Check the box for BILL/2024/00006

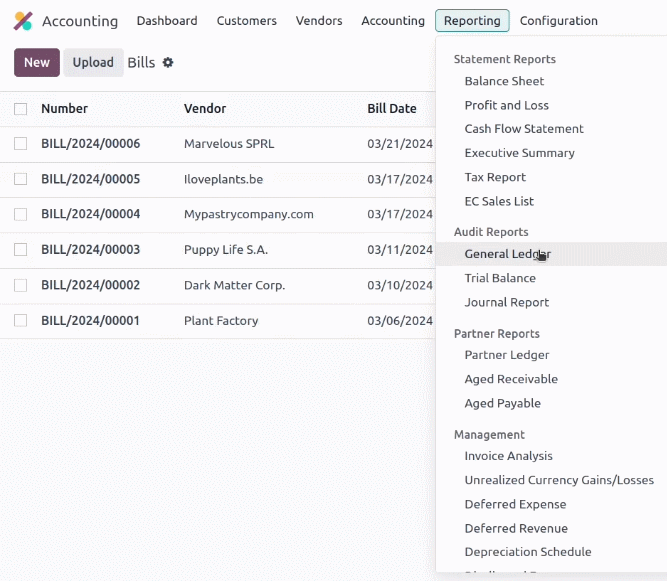click(20, 144)
